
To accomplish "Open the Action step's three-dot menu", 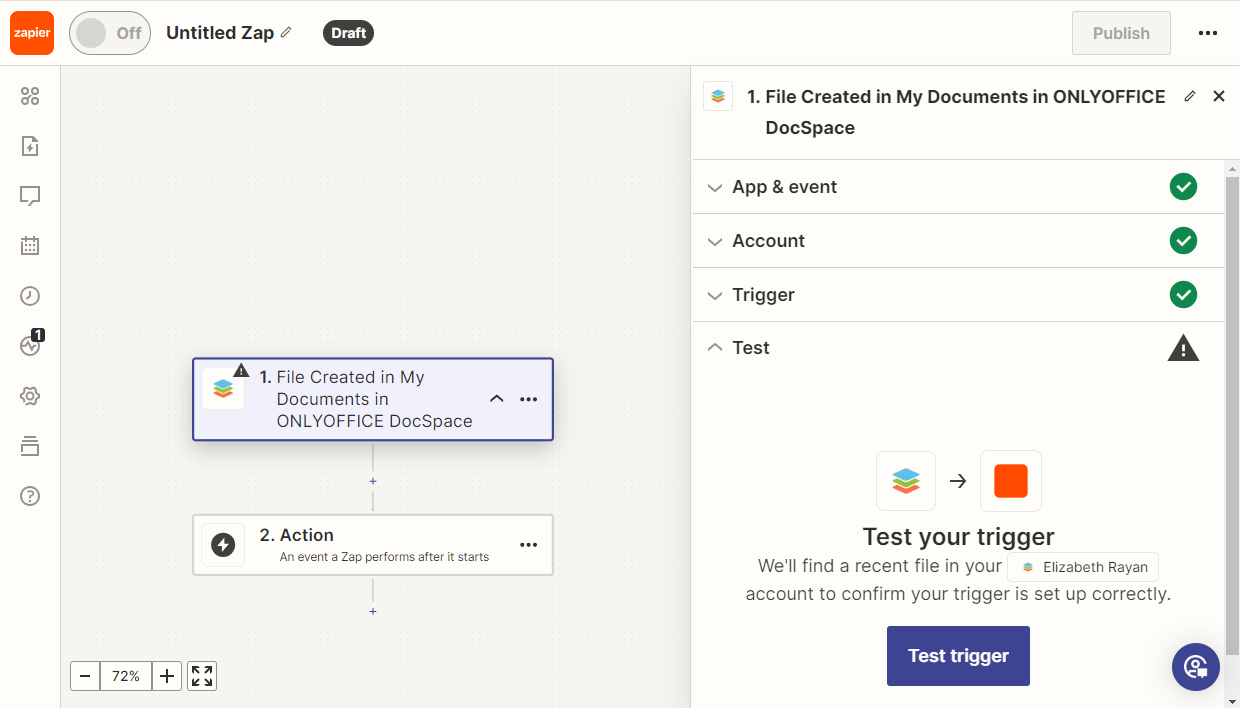I will 529,545.
